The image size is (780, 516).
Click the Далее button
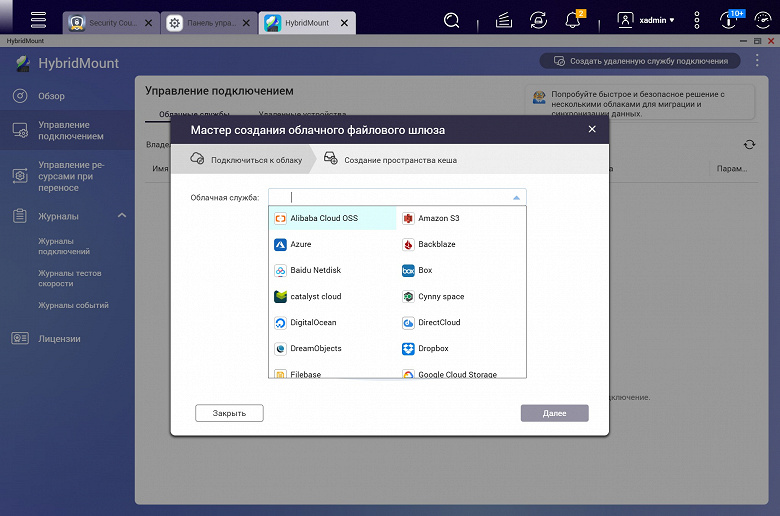coord(555,413)
